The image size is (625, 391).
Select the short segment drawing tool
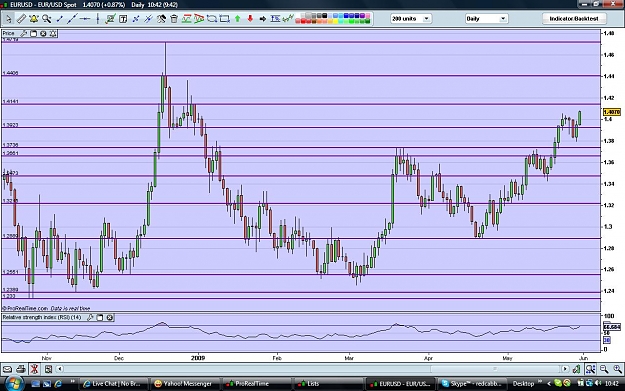59,18
